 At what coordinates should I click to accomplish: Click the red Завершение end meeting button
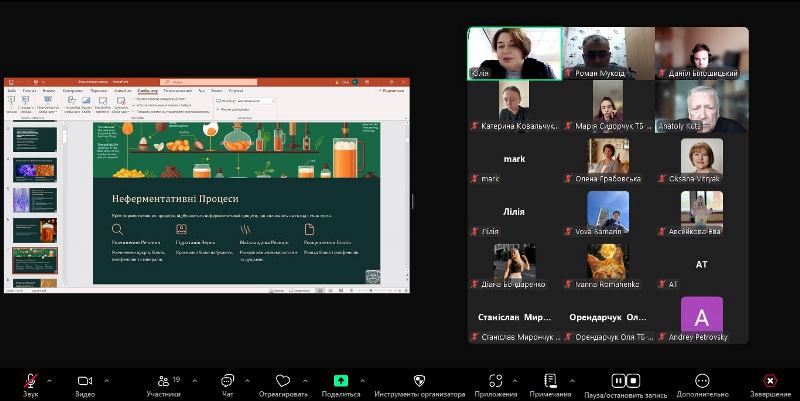coord(769,381)
